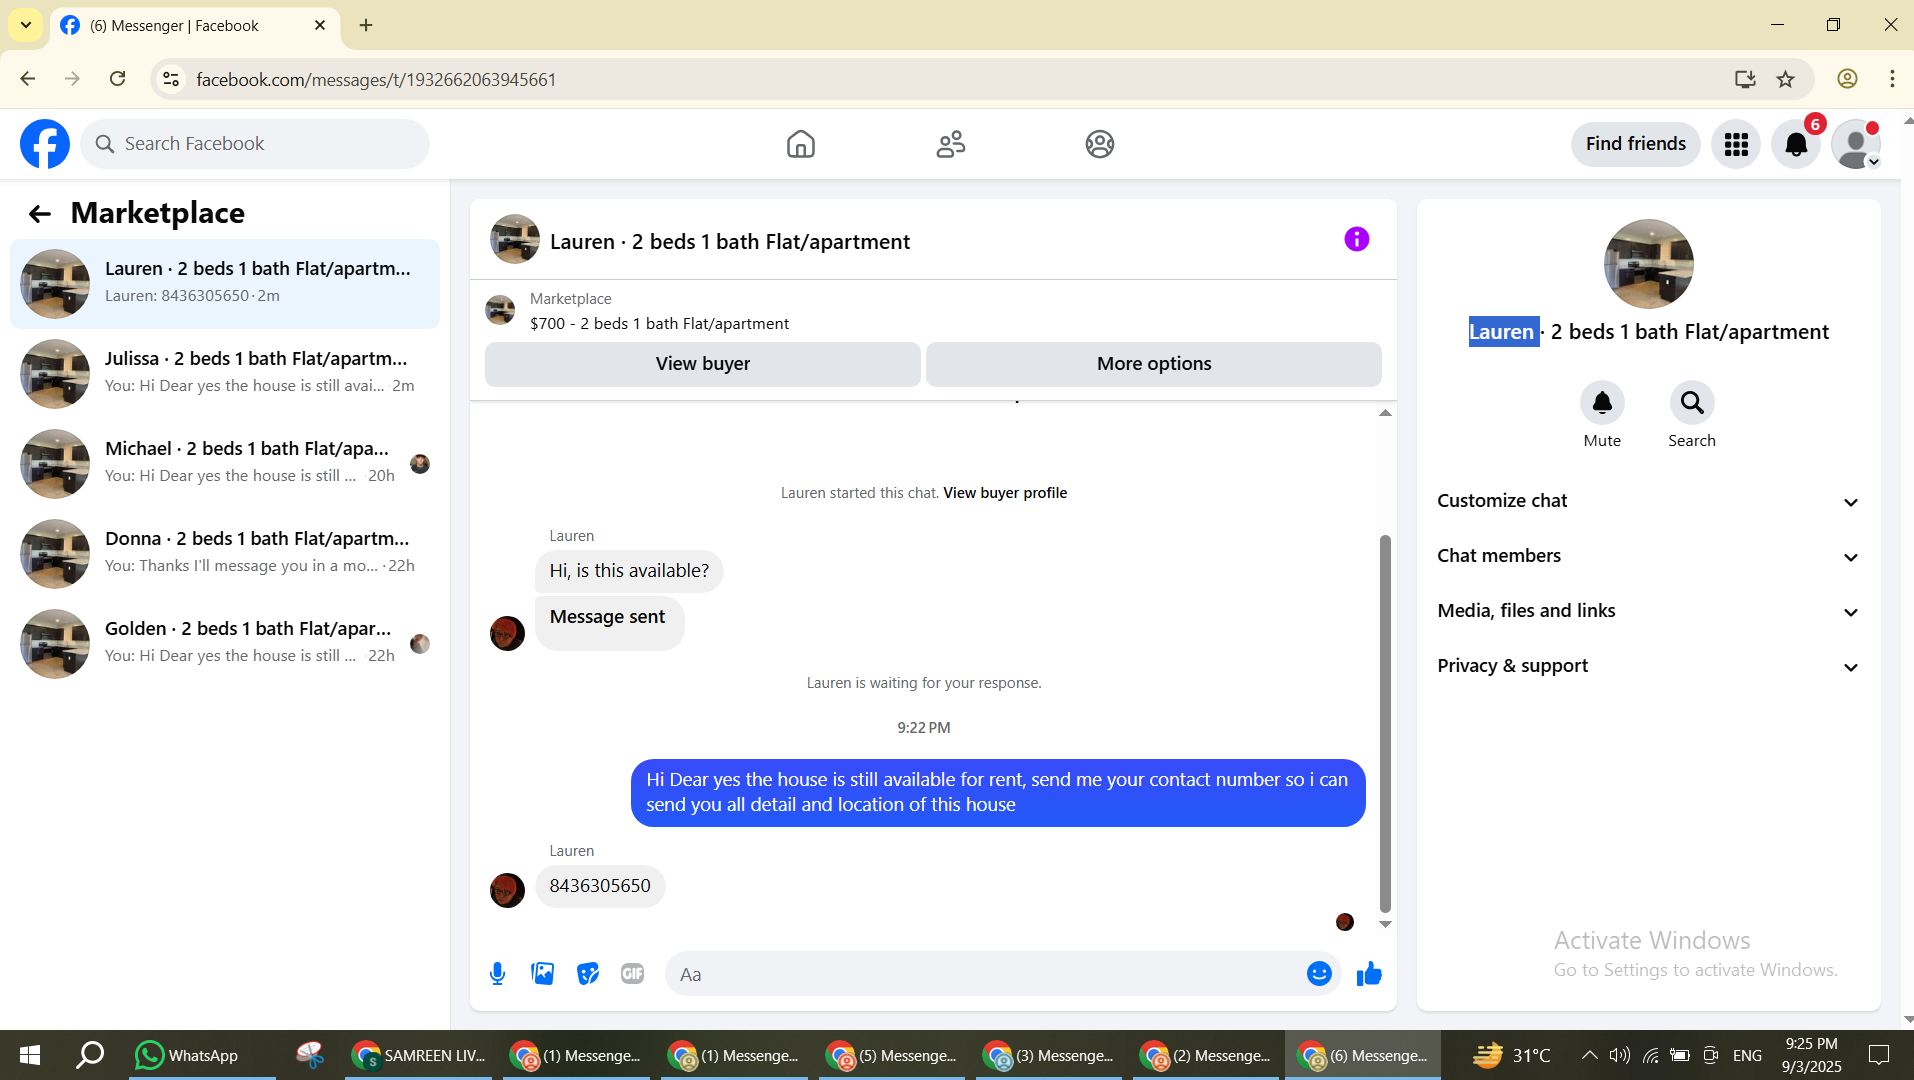Go to the Home feed icon

click(x=801, y=144)
